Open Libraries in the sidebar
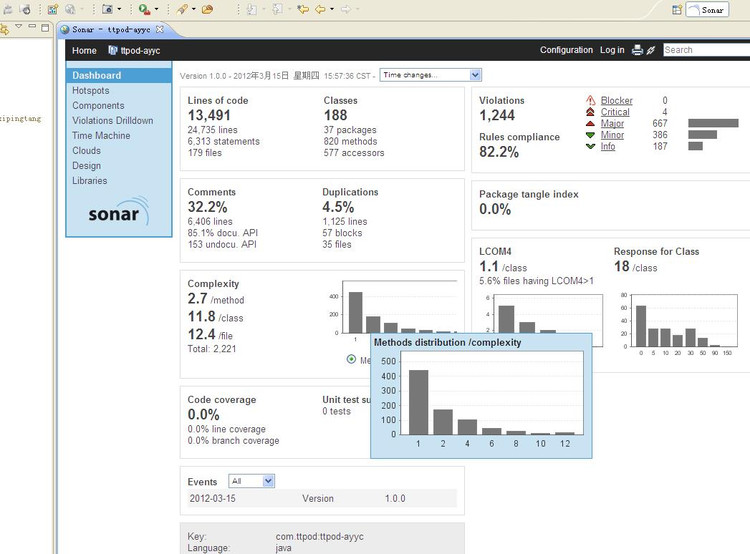Screen dimensions: 750x554 (x=89, y=181)
